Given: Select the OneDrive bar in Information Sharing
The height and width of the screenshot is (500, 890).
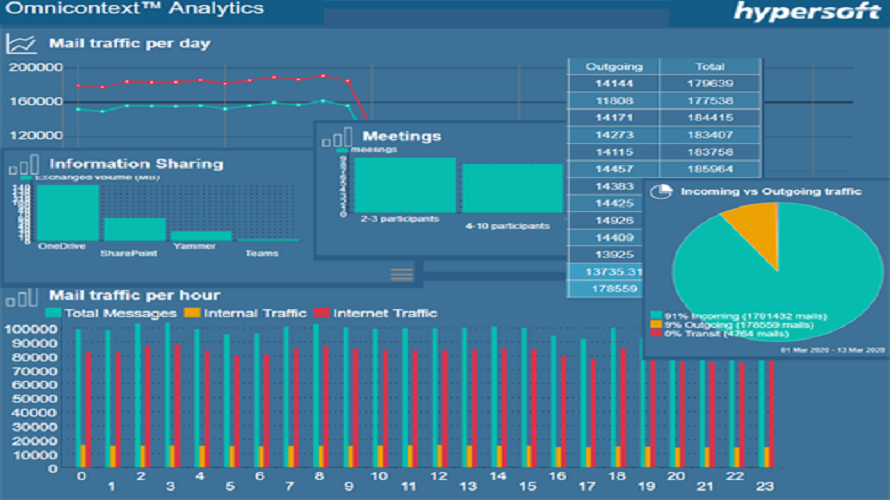Looking at the screenshot, I should pos(68,213).
